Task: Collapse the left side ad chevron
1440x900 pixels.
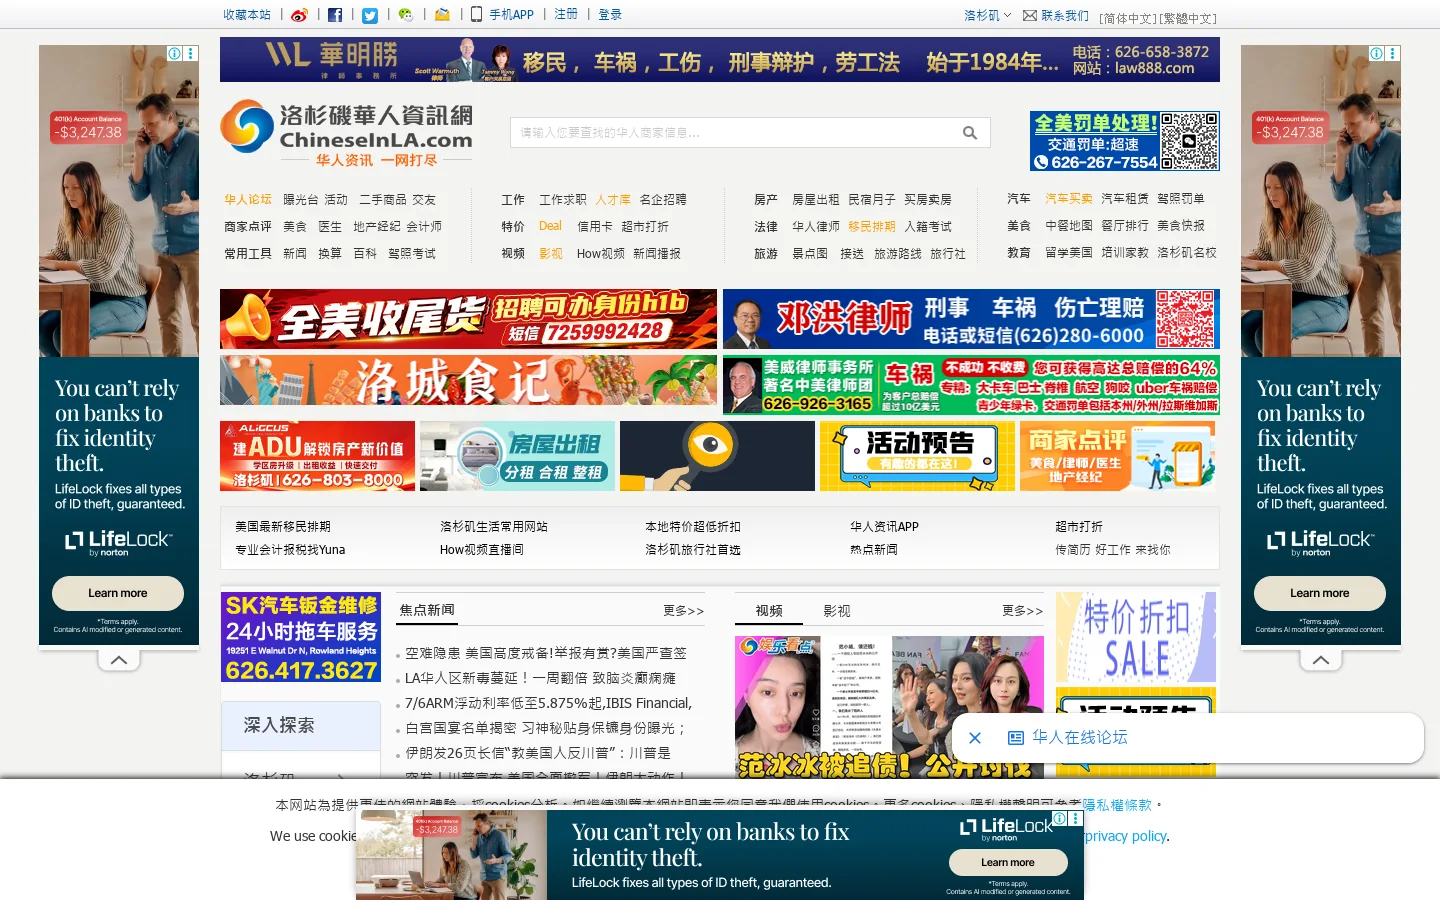Action: coord(118,660)
